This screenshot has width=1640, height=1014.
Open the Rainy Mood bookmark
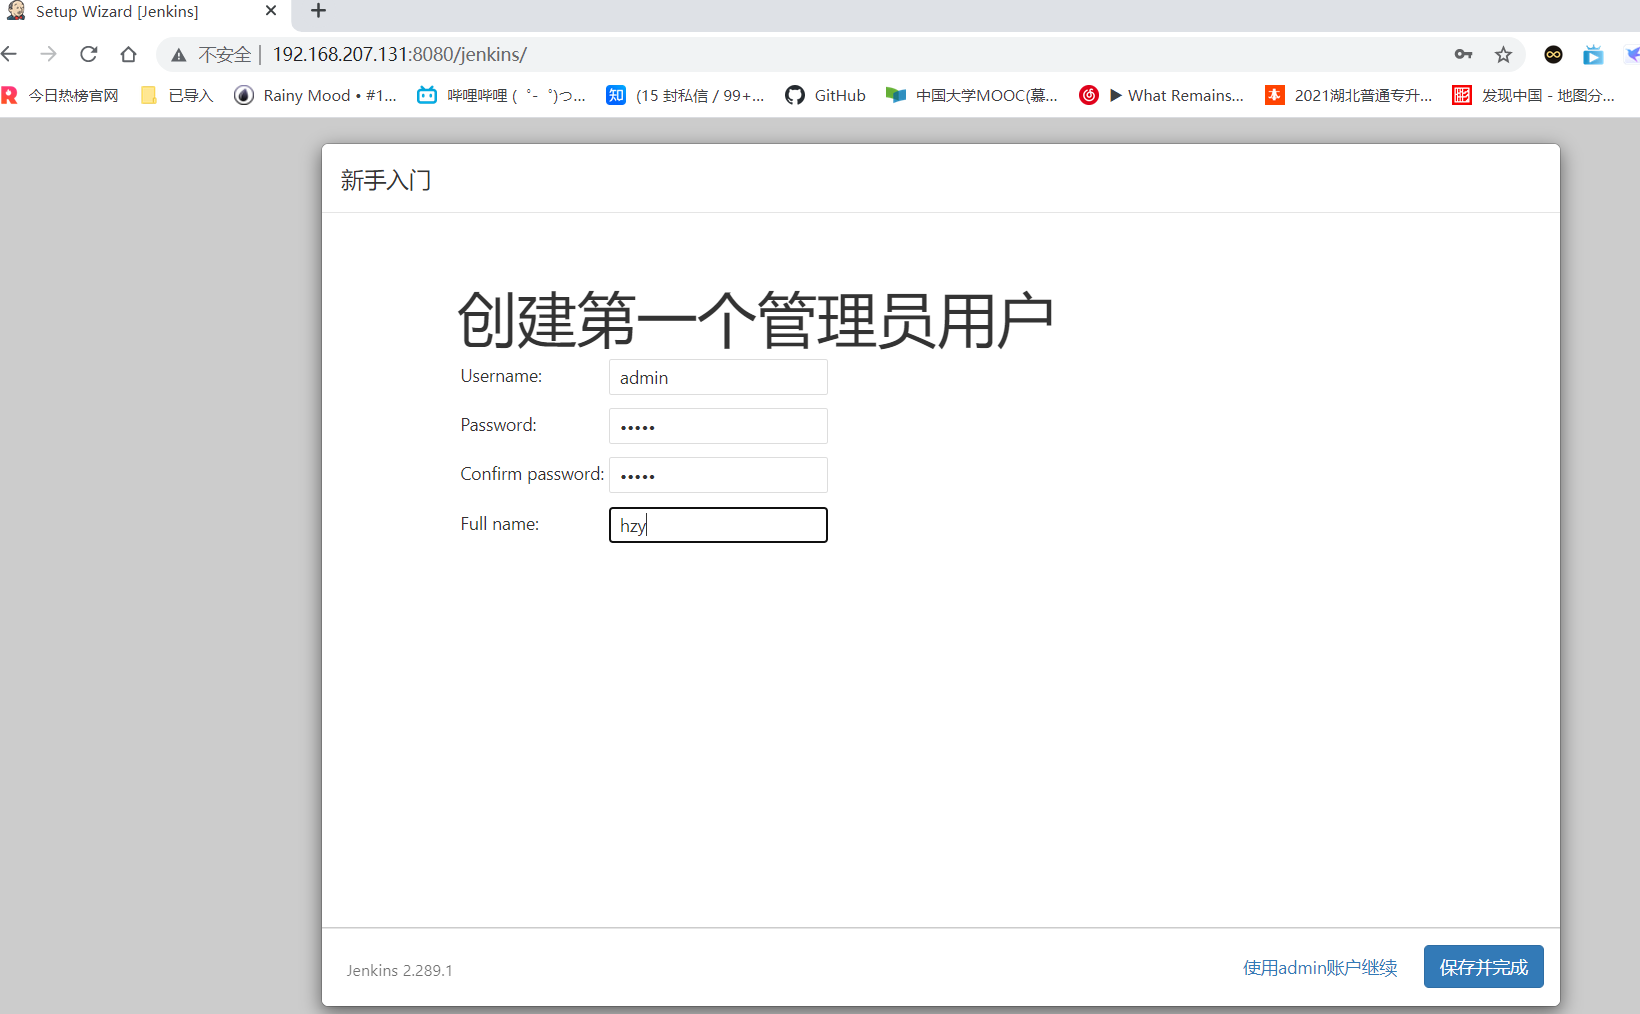315,95
